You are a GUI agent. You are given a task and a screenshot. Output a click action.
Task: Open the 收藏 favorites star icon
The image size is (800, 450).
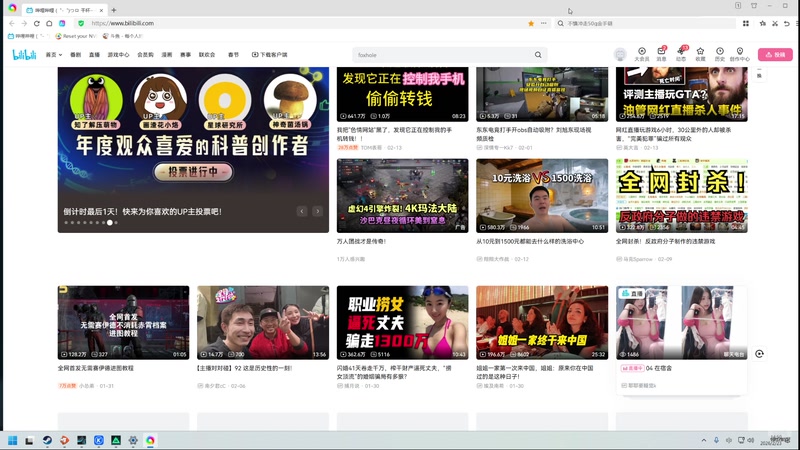701,54
